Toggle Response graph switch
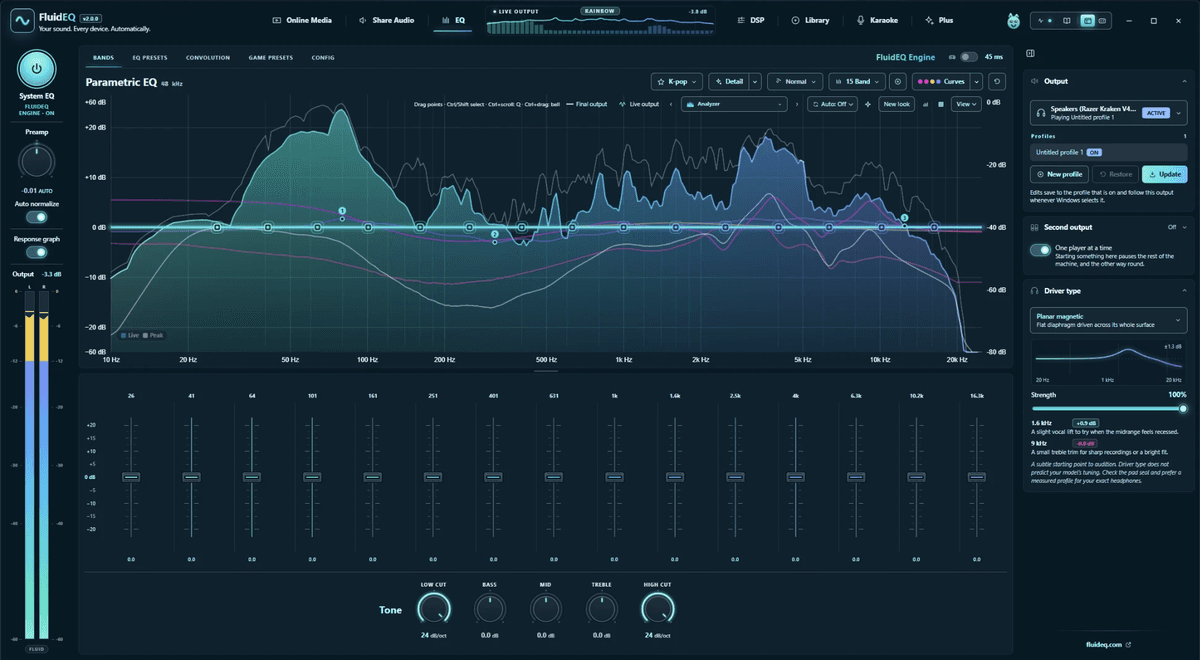The height and width of the screenshot is (660, 1200). point(36,253)
